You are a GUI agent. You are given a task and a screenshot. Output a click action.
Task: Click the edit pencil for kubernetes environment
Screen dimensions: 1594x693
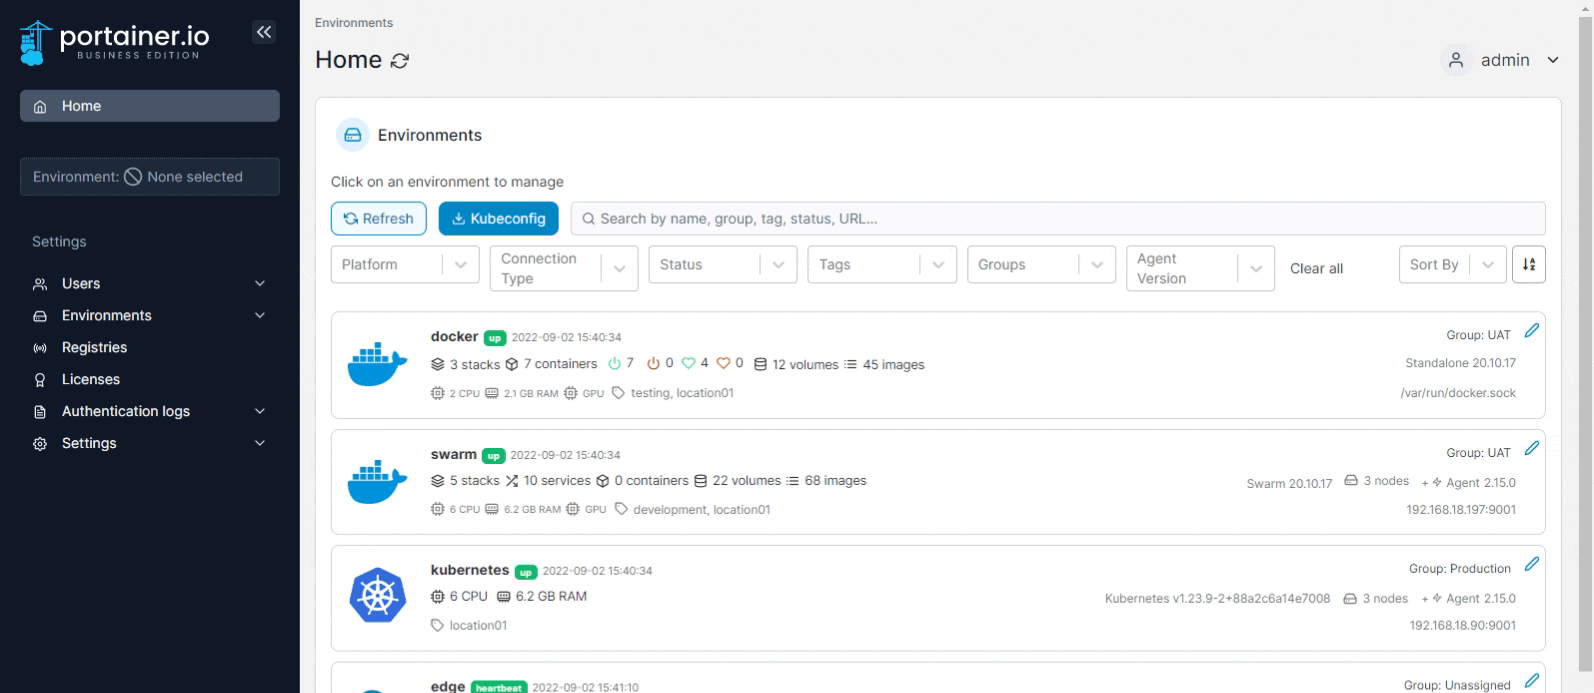[x=1531, y=564]
